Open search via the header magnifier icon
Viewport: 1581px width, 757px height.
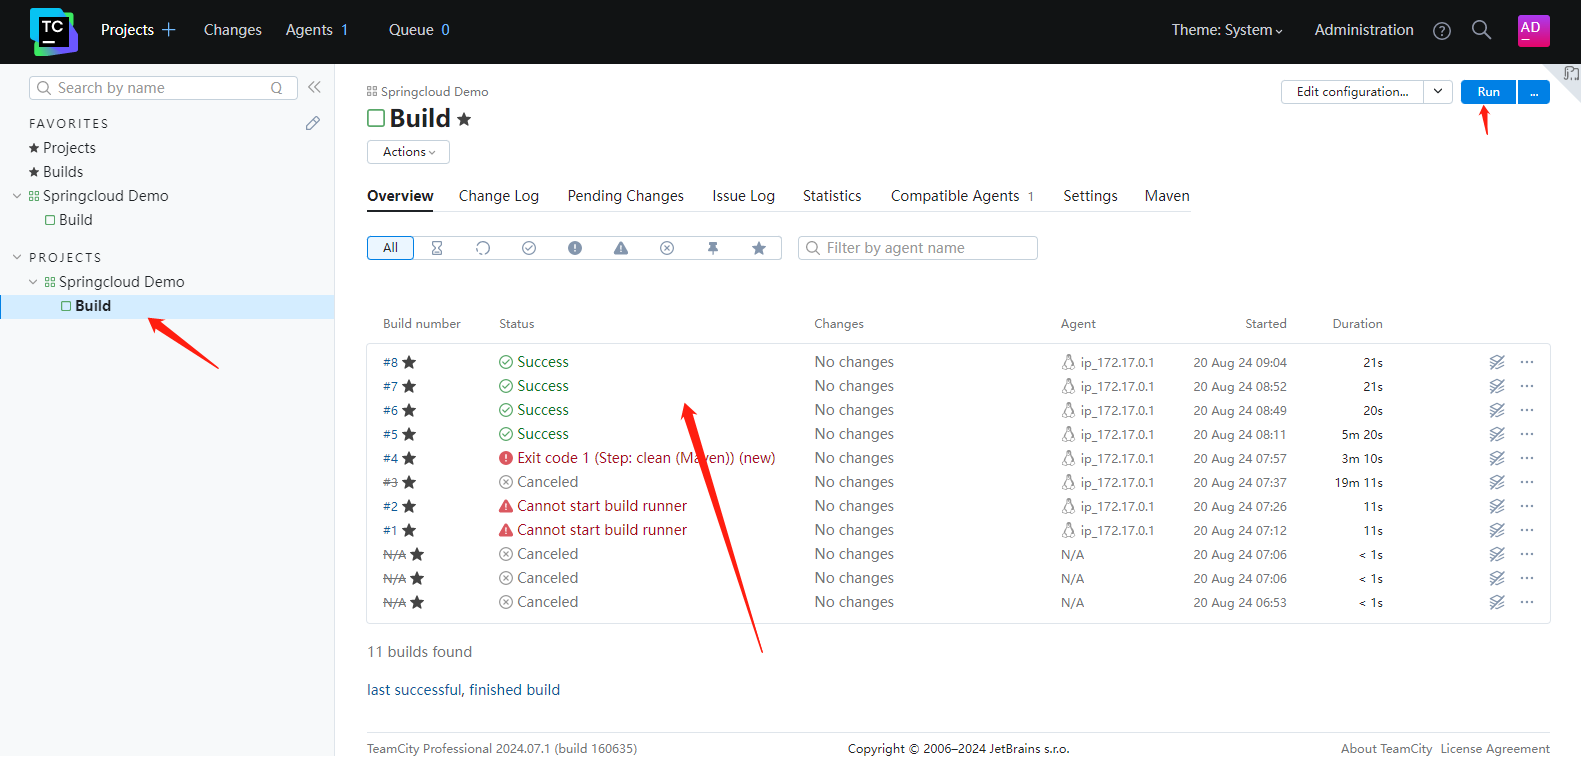coord(1482,30)
